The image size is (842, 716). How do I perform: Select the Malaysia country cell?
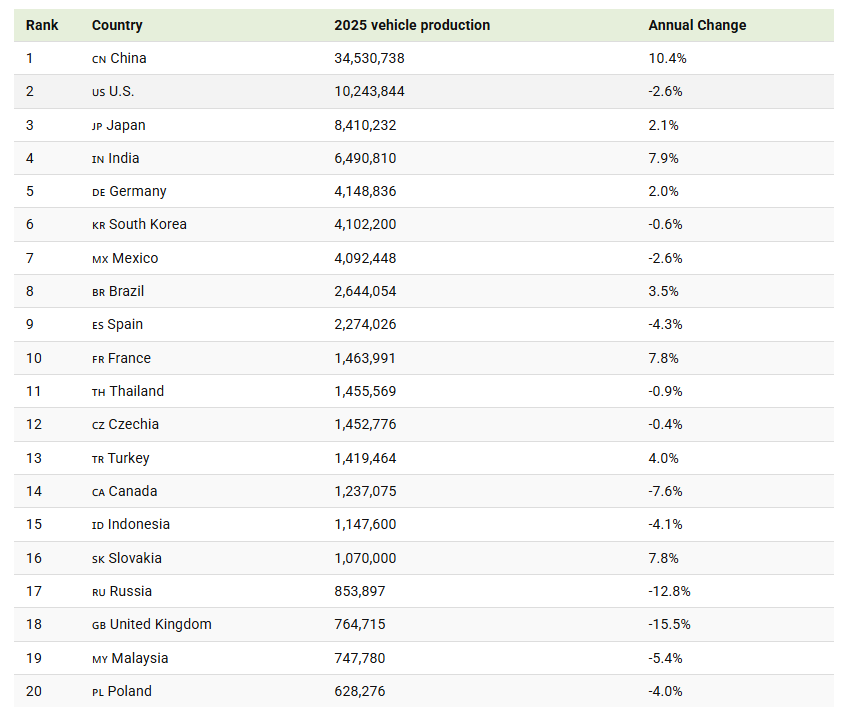point(130,658)
